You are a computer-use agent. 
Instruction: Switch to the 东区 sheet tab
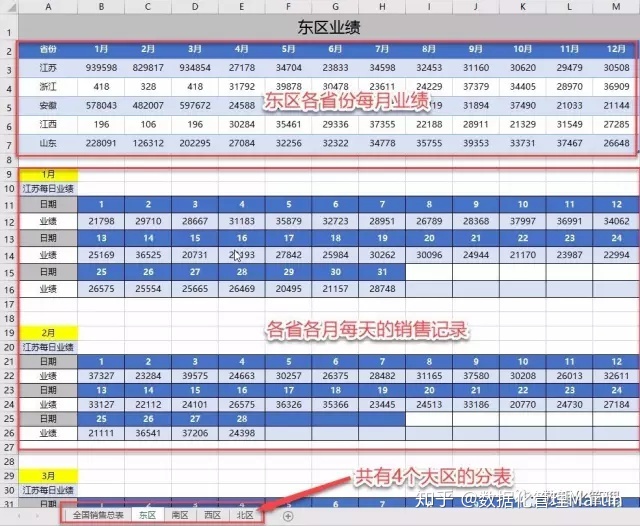coord(147,515)
